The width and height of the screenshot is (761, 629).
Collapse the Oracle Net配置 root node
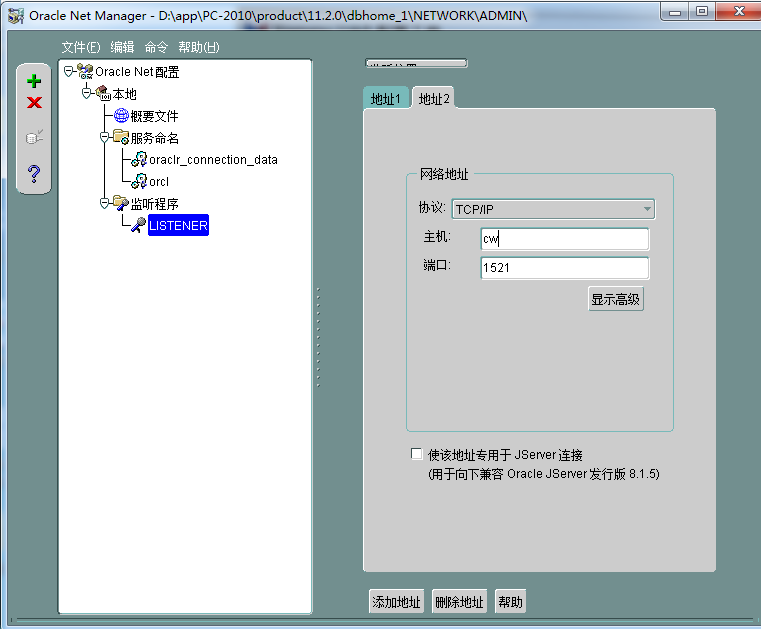click(68, 72)
